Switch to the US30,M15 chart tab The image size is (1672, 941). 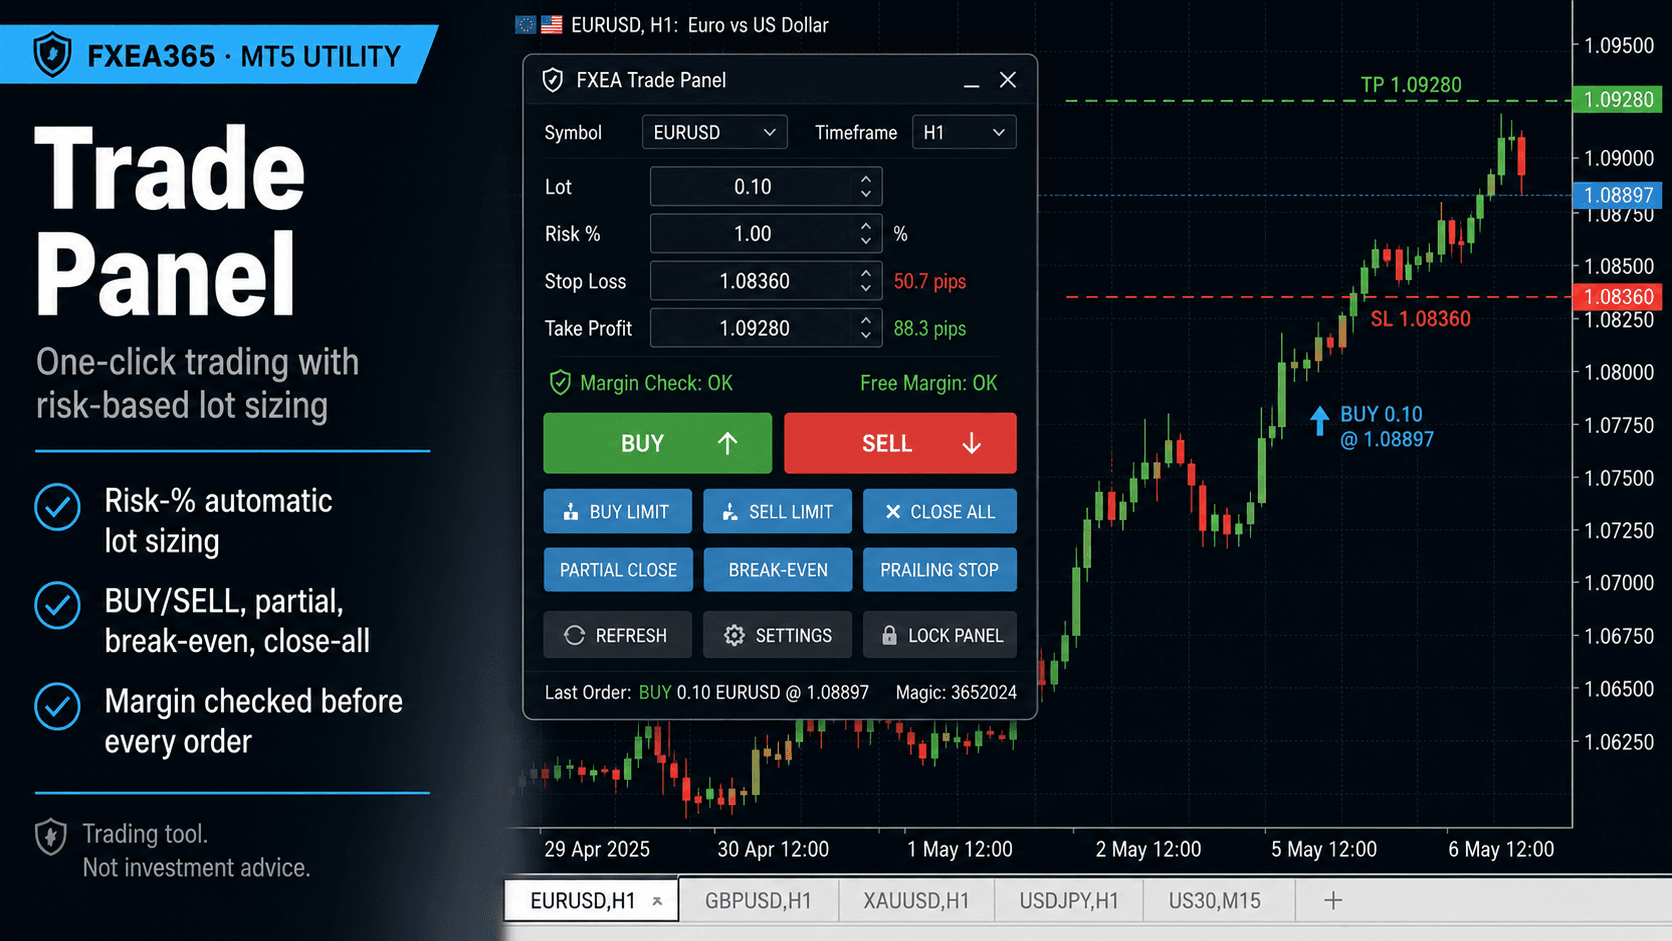(1215, 900)
